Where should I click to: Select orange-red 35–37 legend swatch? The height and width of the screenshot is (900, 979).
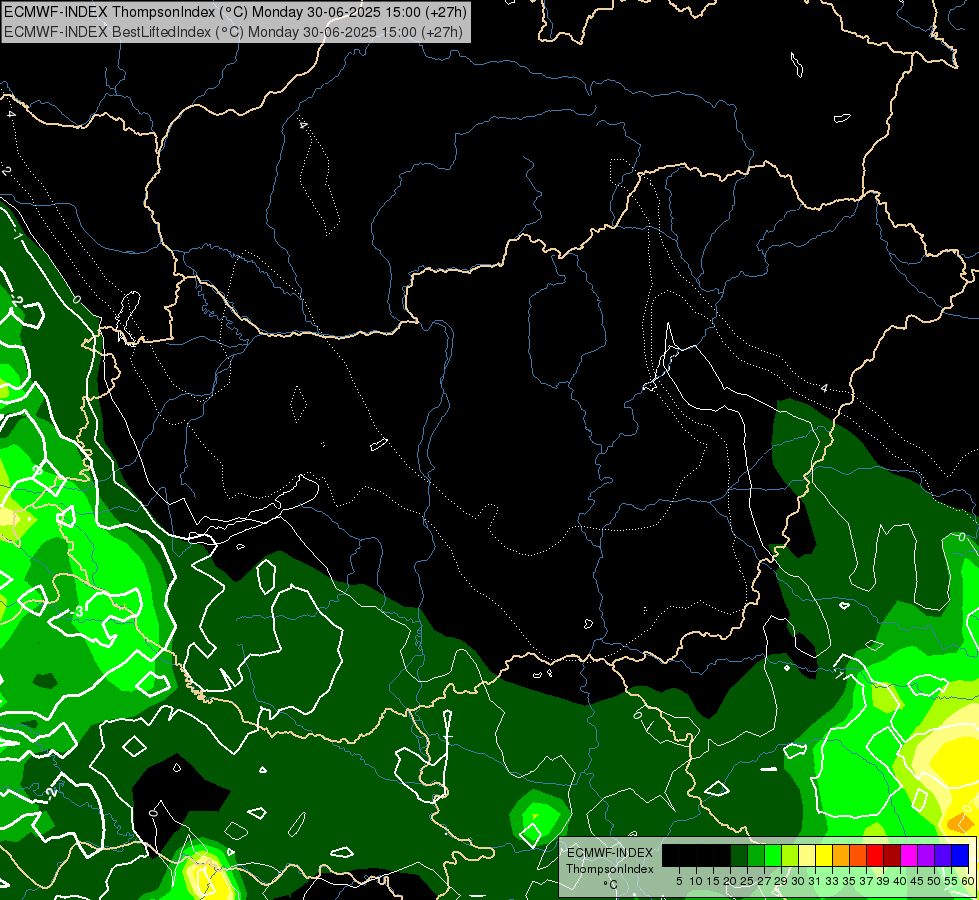858,855
